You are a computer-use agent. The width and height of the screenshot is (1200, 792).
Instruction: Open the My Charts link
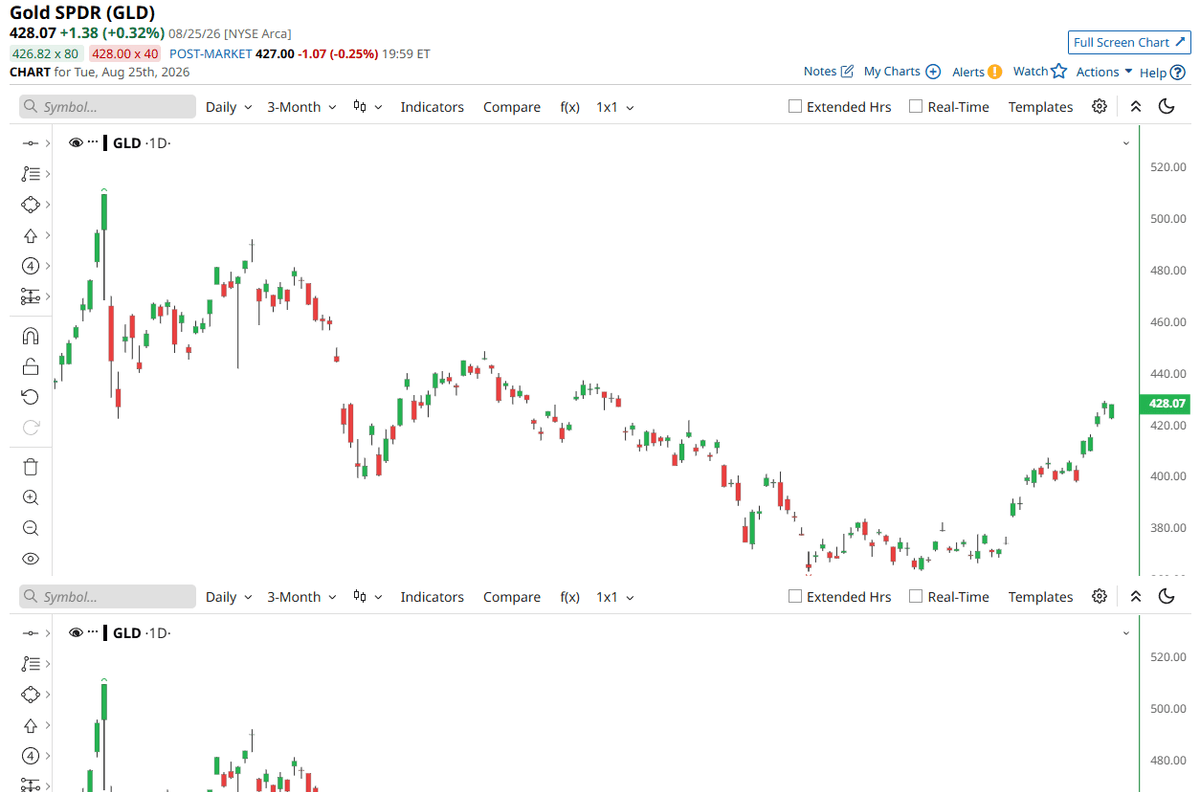[902, 72]
